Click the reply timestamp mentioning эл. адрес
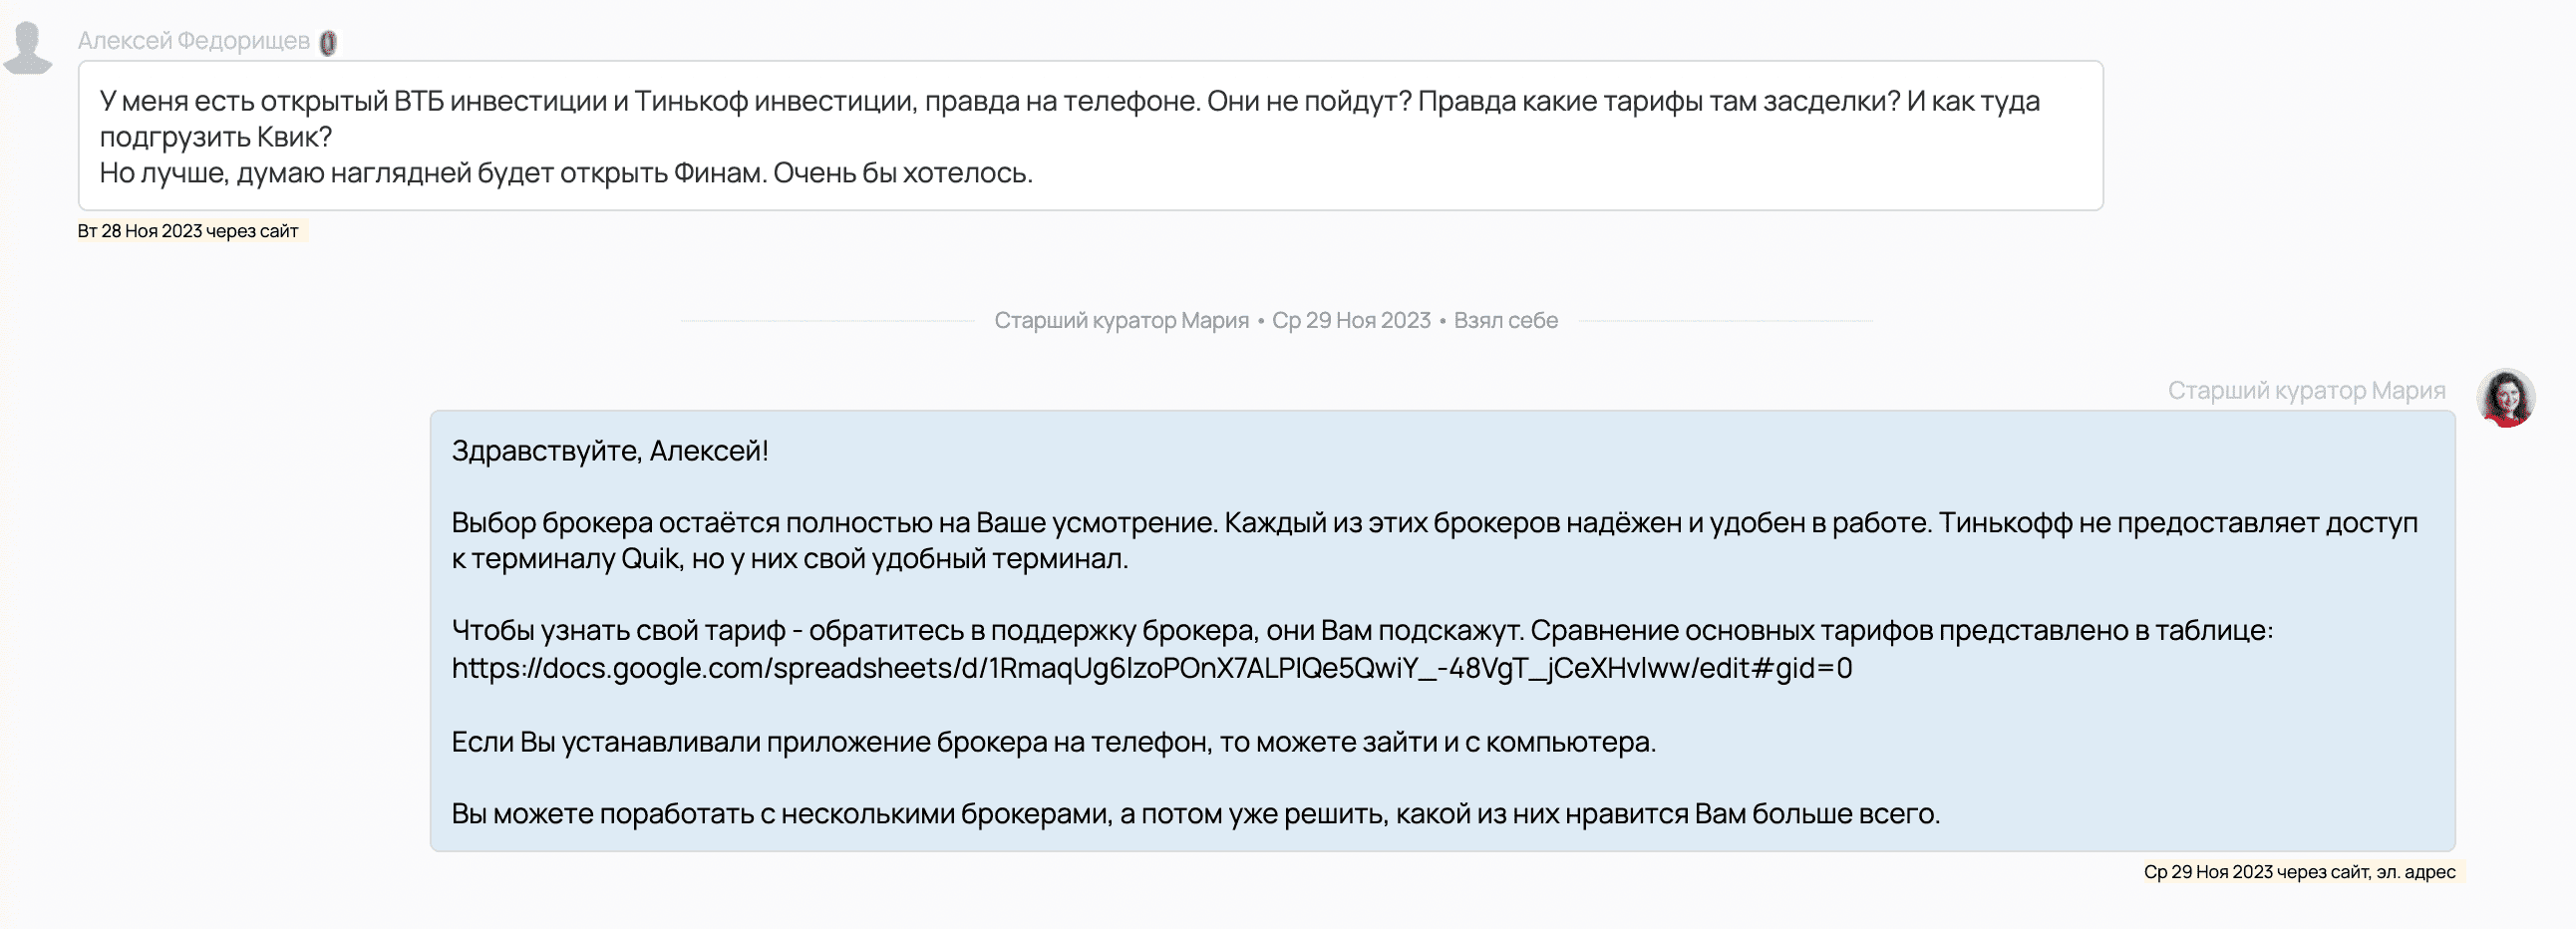This screenshot has width=2576, height=929. [2298, 872]
